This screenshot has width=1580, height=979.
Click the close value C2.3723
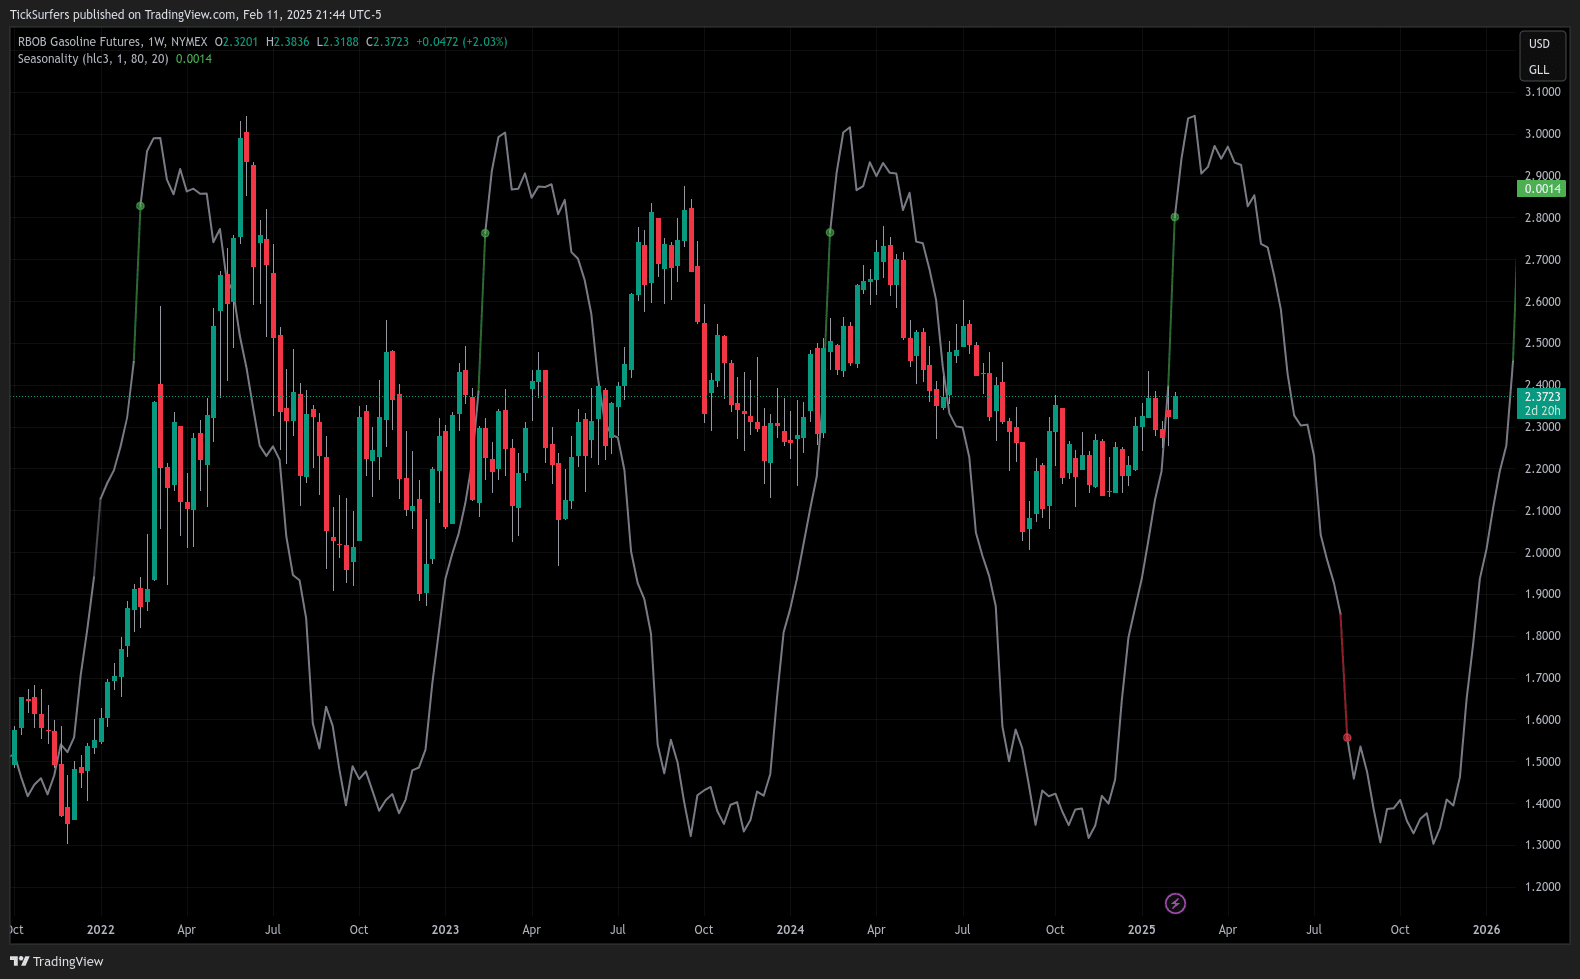pyautogui.click(x=388, y=42)
